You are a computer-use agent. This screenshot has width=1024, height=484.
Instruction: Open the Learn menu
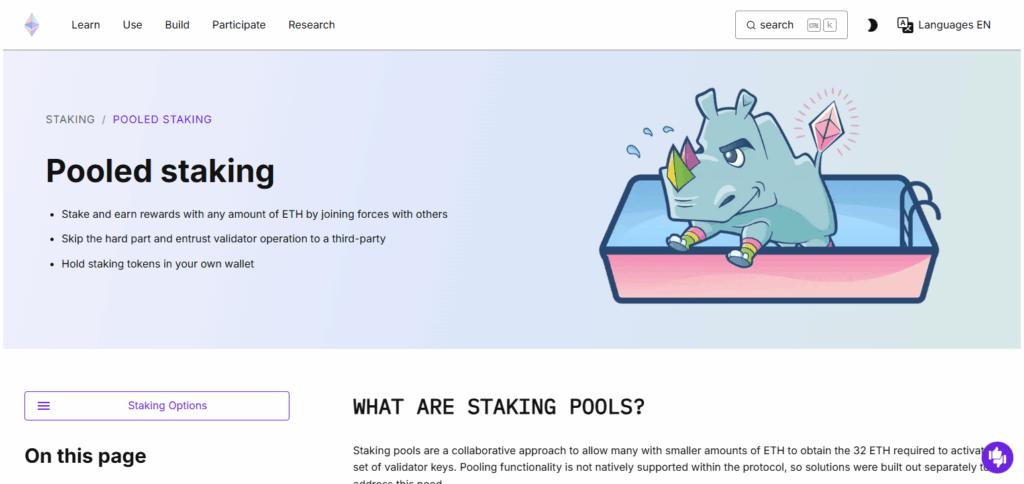click(86, 25)
